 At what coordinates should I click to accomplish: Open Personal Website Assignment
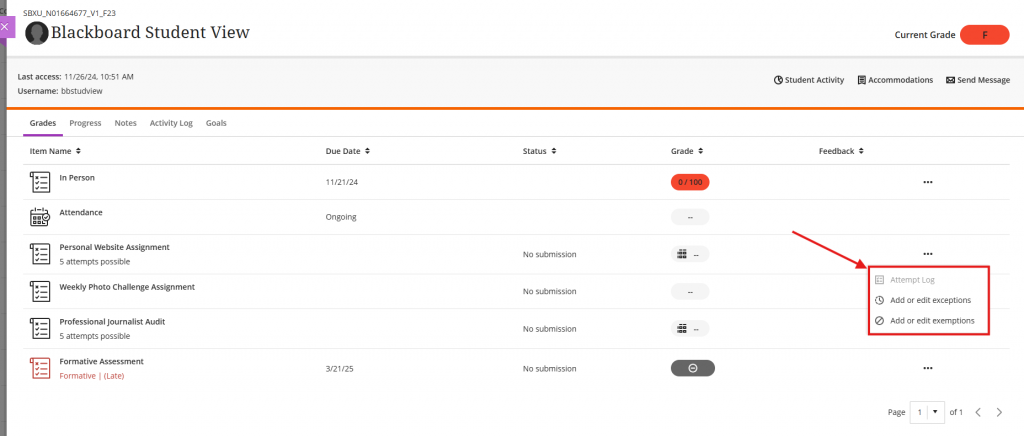click(114, 247)
